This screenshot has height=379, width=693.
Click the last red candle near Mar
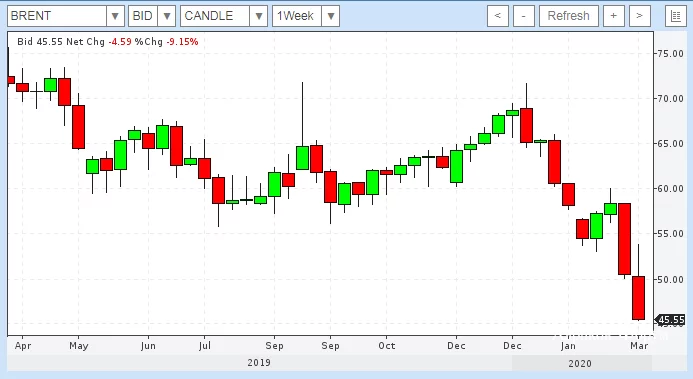[639, 298]
